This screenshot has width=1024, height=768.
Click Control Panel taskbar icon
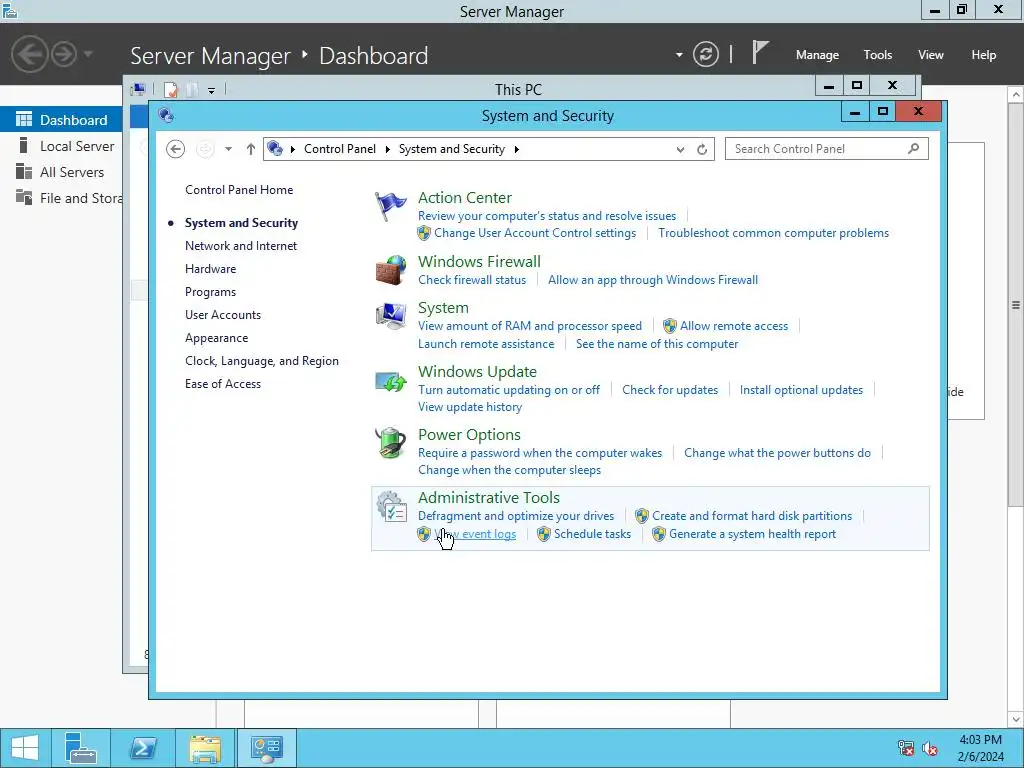coord(266,748)
